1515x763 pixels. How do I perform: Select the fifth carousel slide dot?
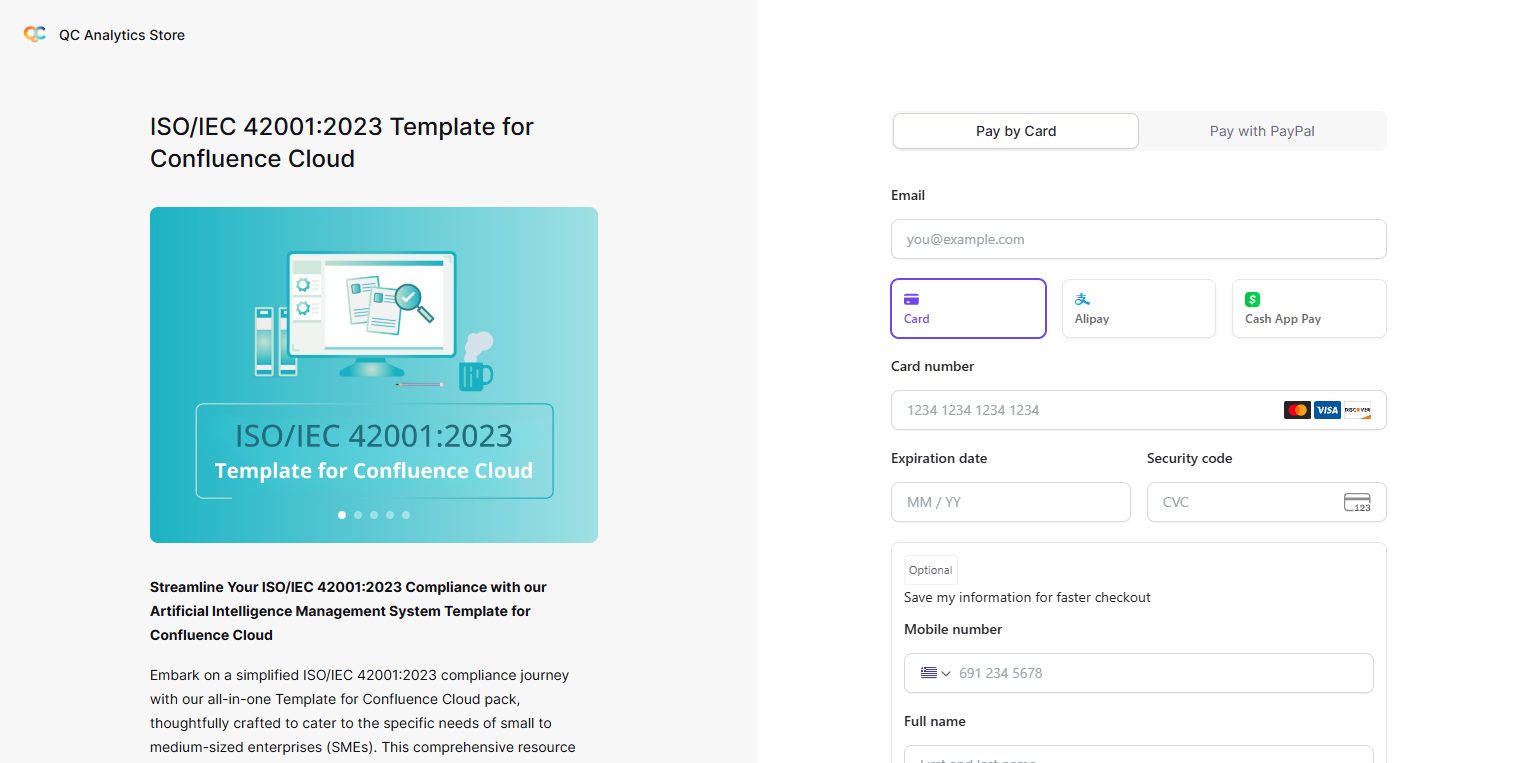click(406, 515)
